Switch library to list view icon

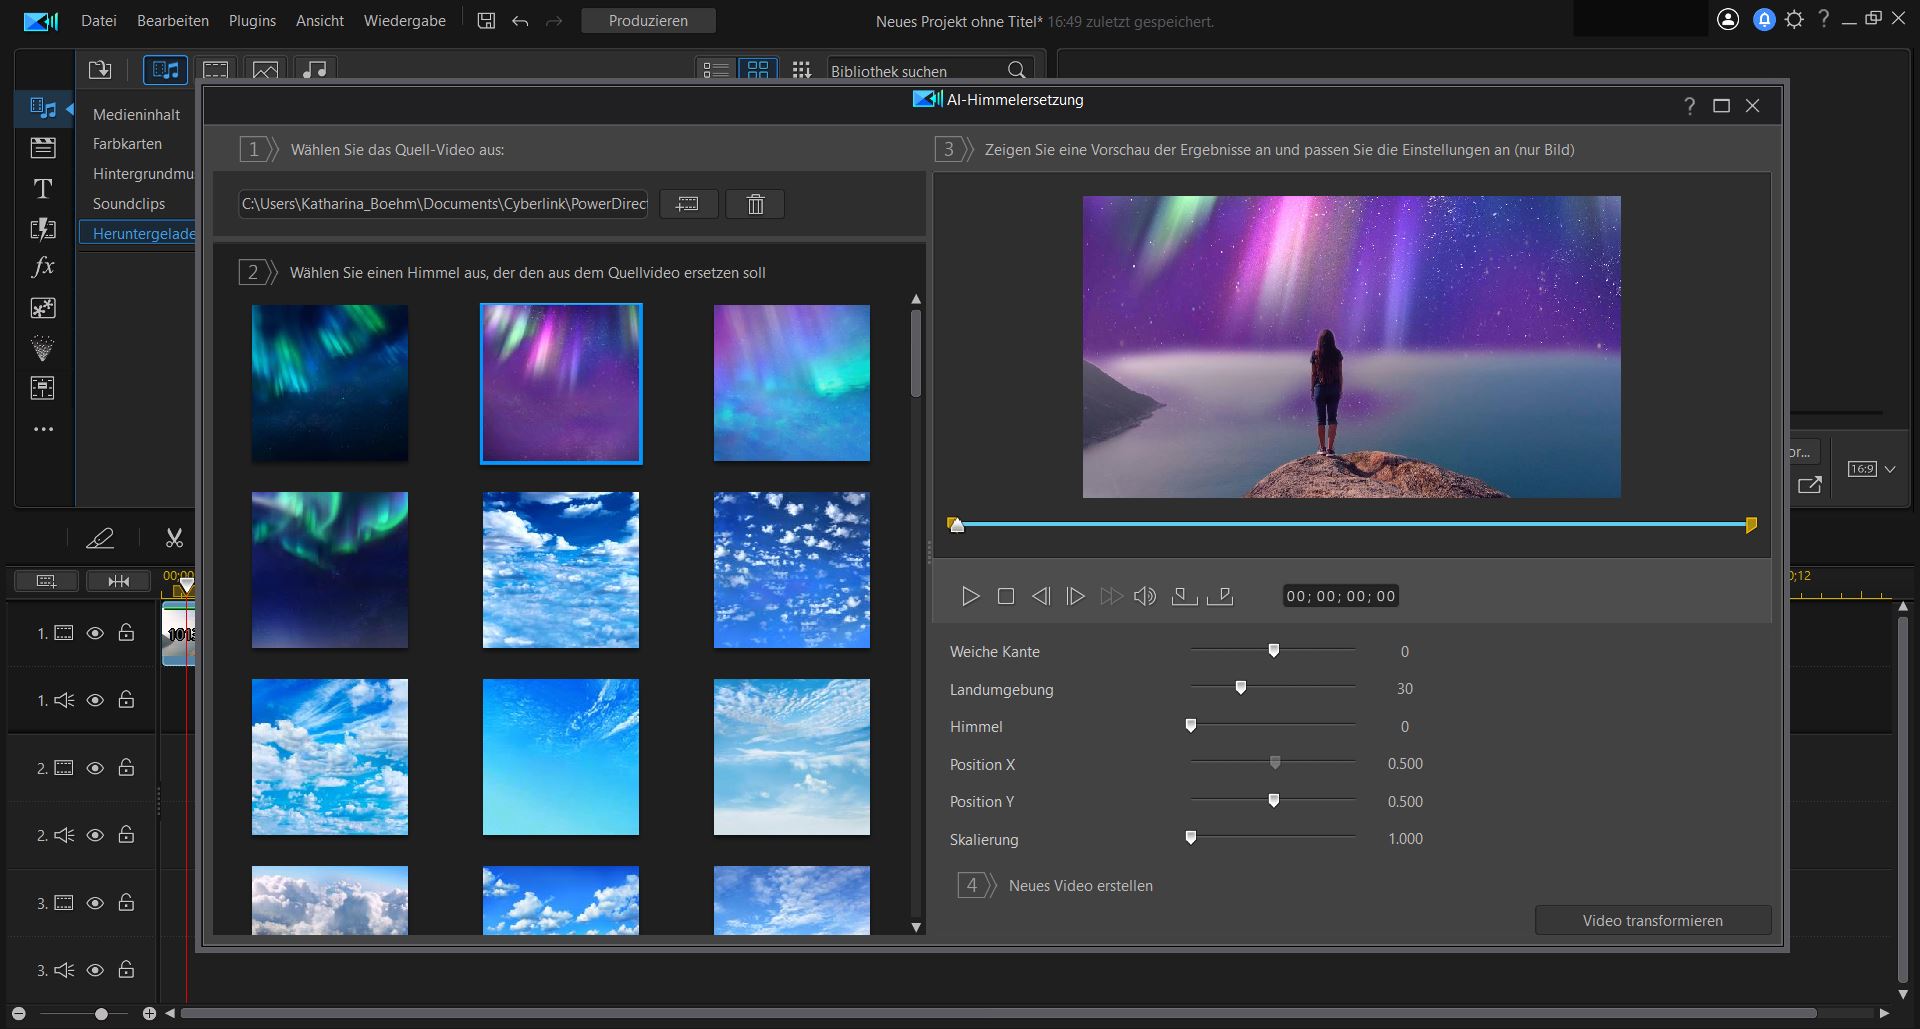coord(716,70)
